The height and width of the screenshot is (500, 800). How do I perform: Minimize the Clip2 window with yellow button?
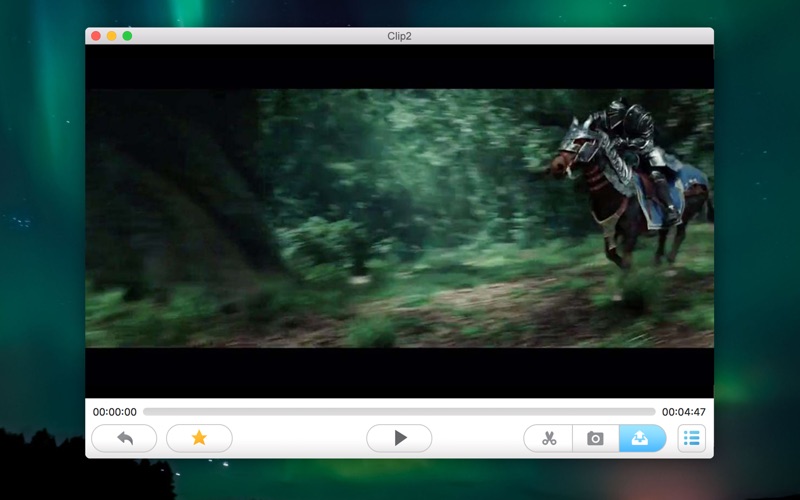[x=112, y=36]
